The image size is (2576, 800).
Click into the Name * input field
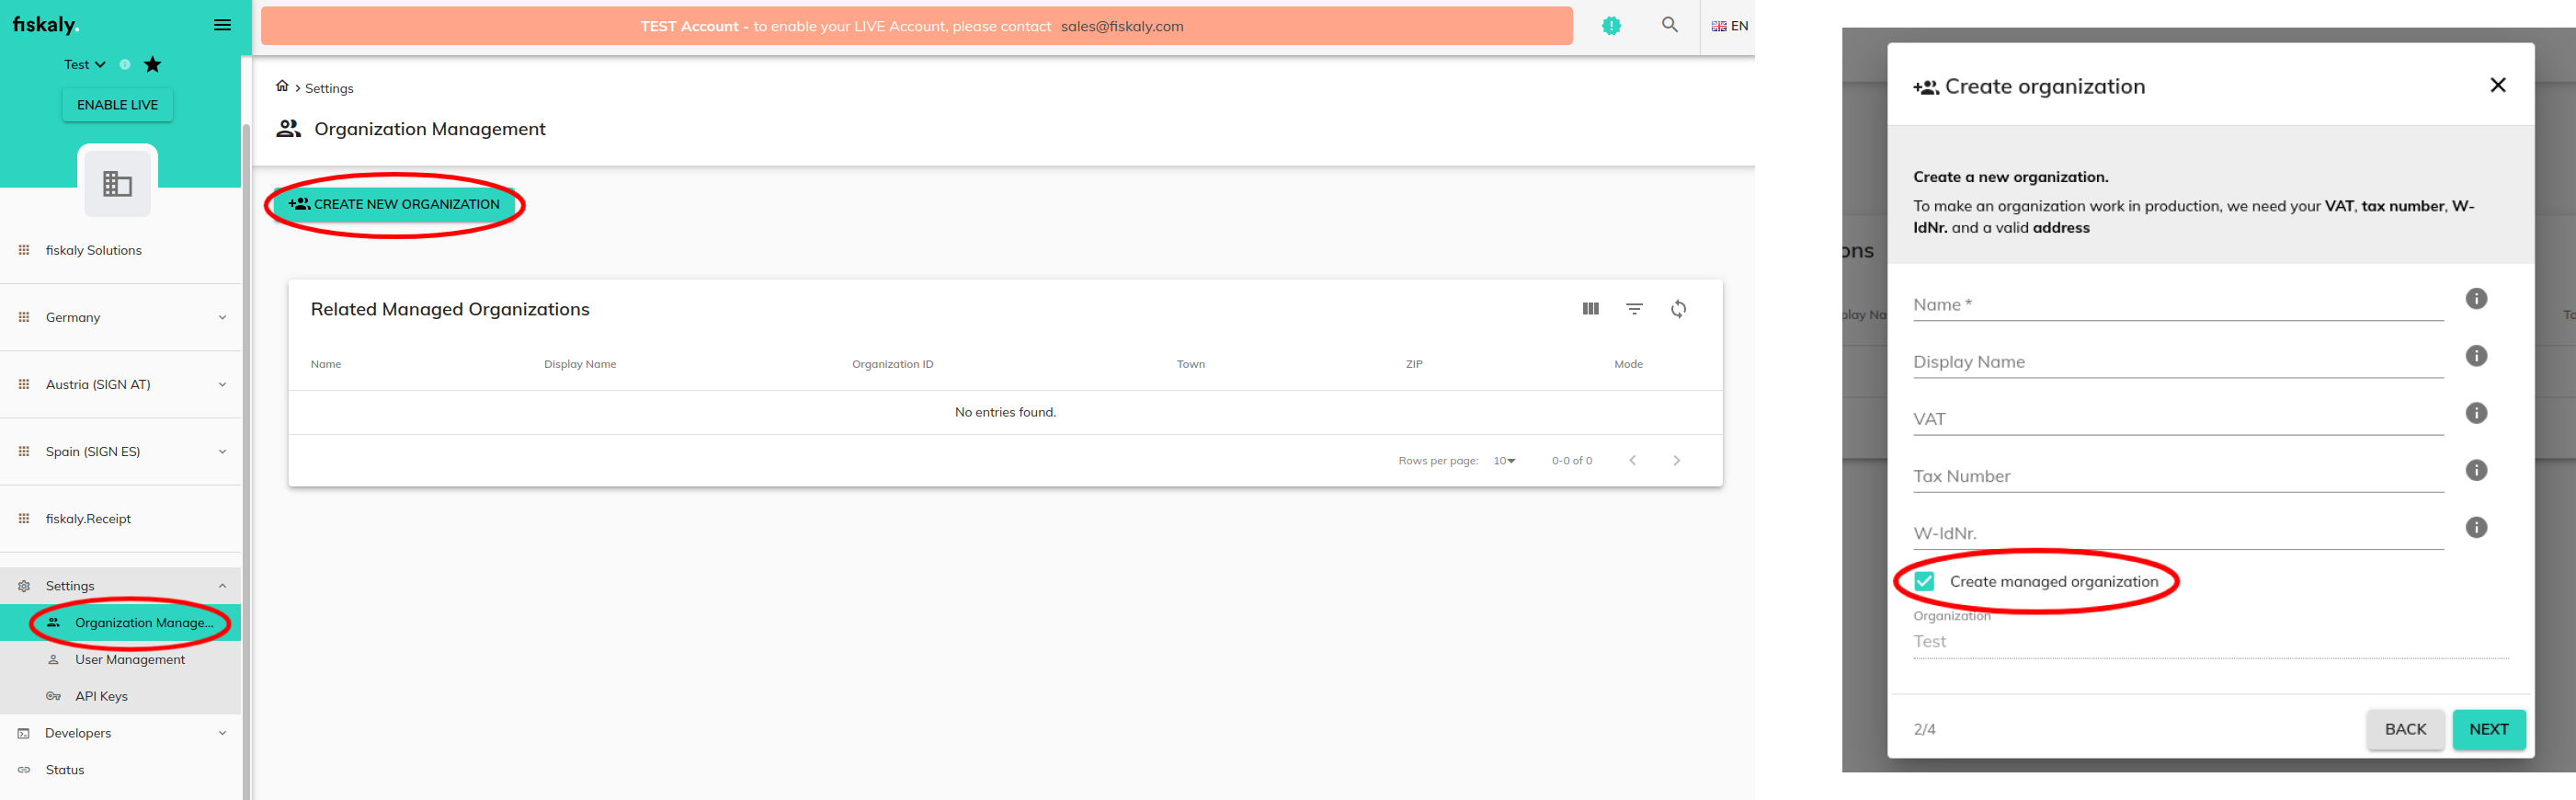click(2177, 305)
